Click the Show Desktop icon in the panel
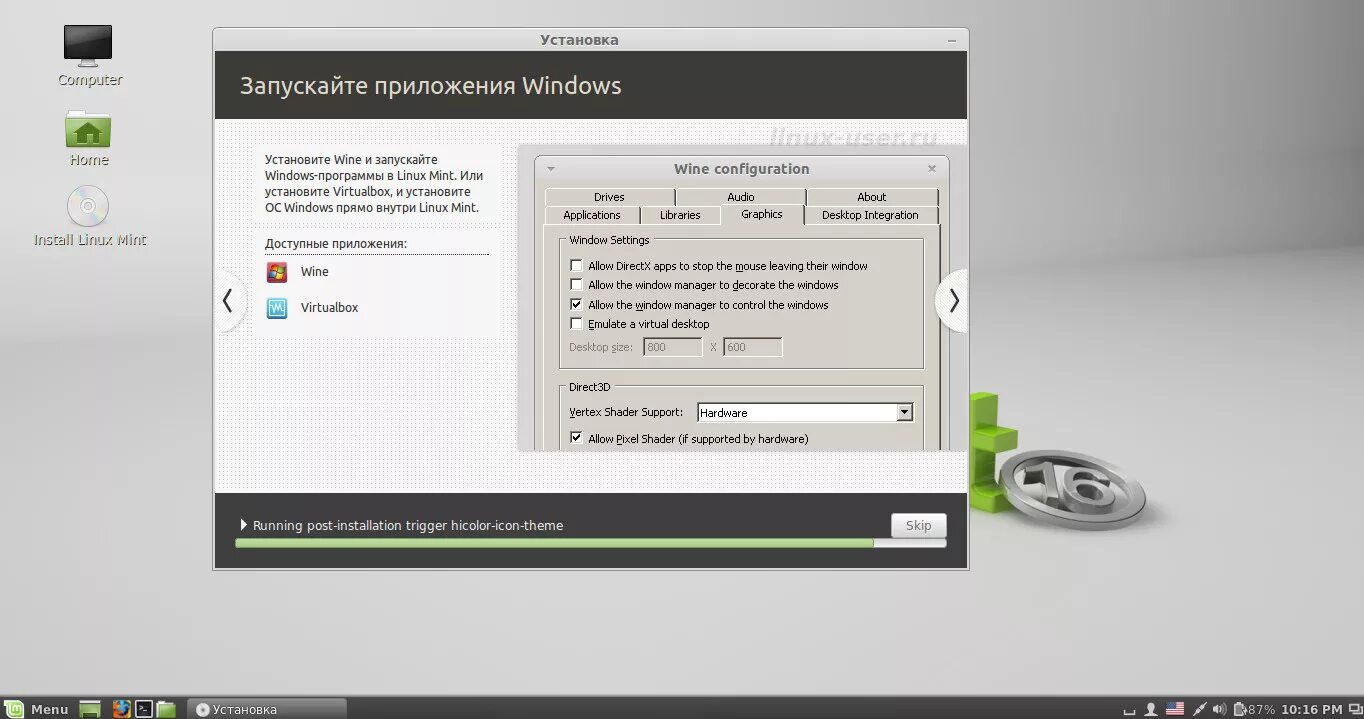The height and width of the screenshot is (719, 1364). pyautogui.click(x=90, y=709)
